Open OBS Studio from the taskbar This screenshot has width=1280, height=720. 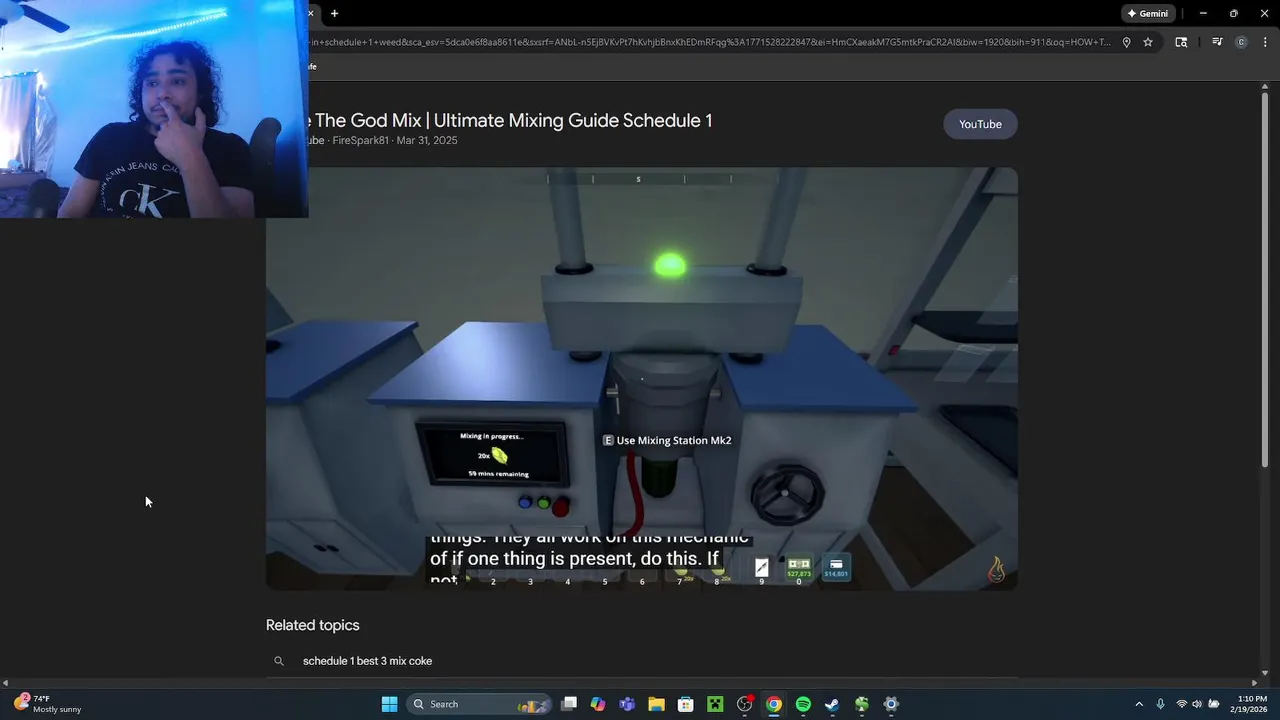744,704
